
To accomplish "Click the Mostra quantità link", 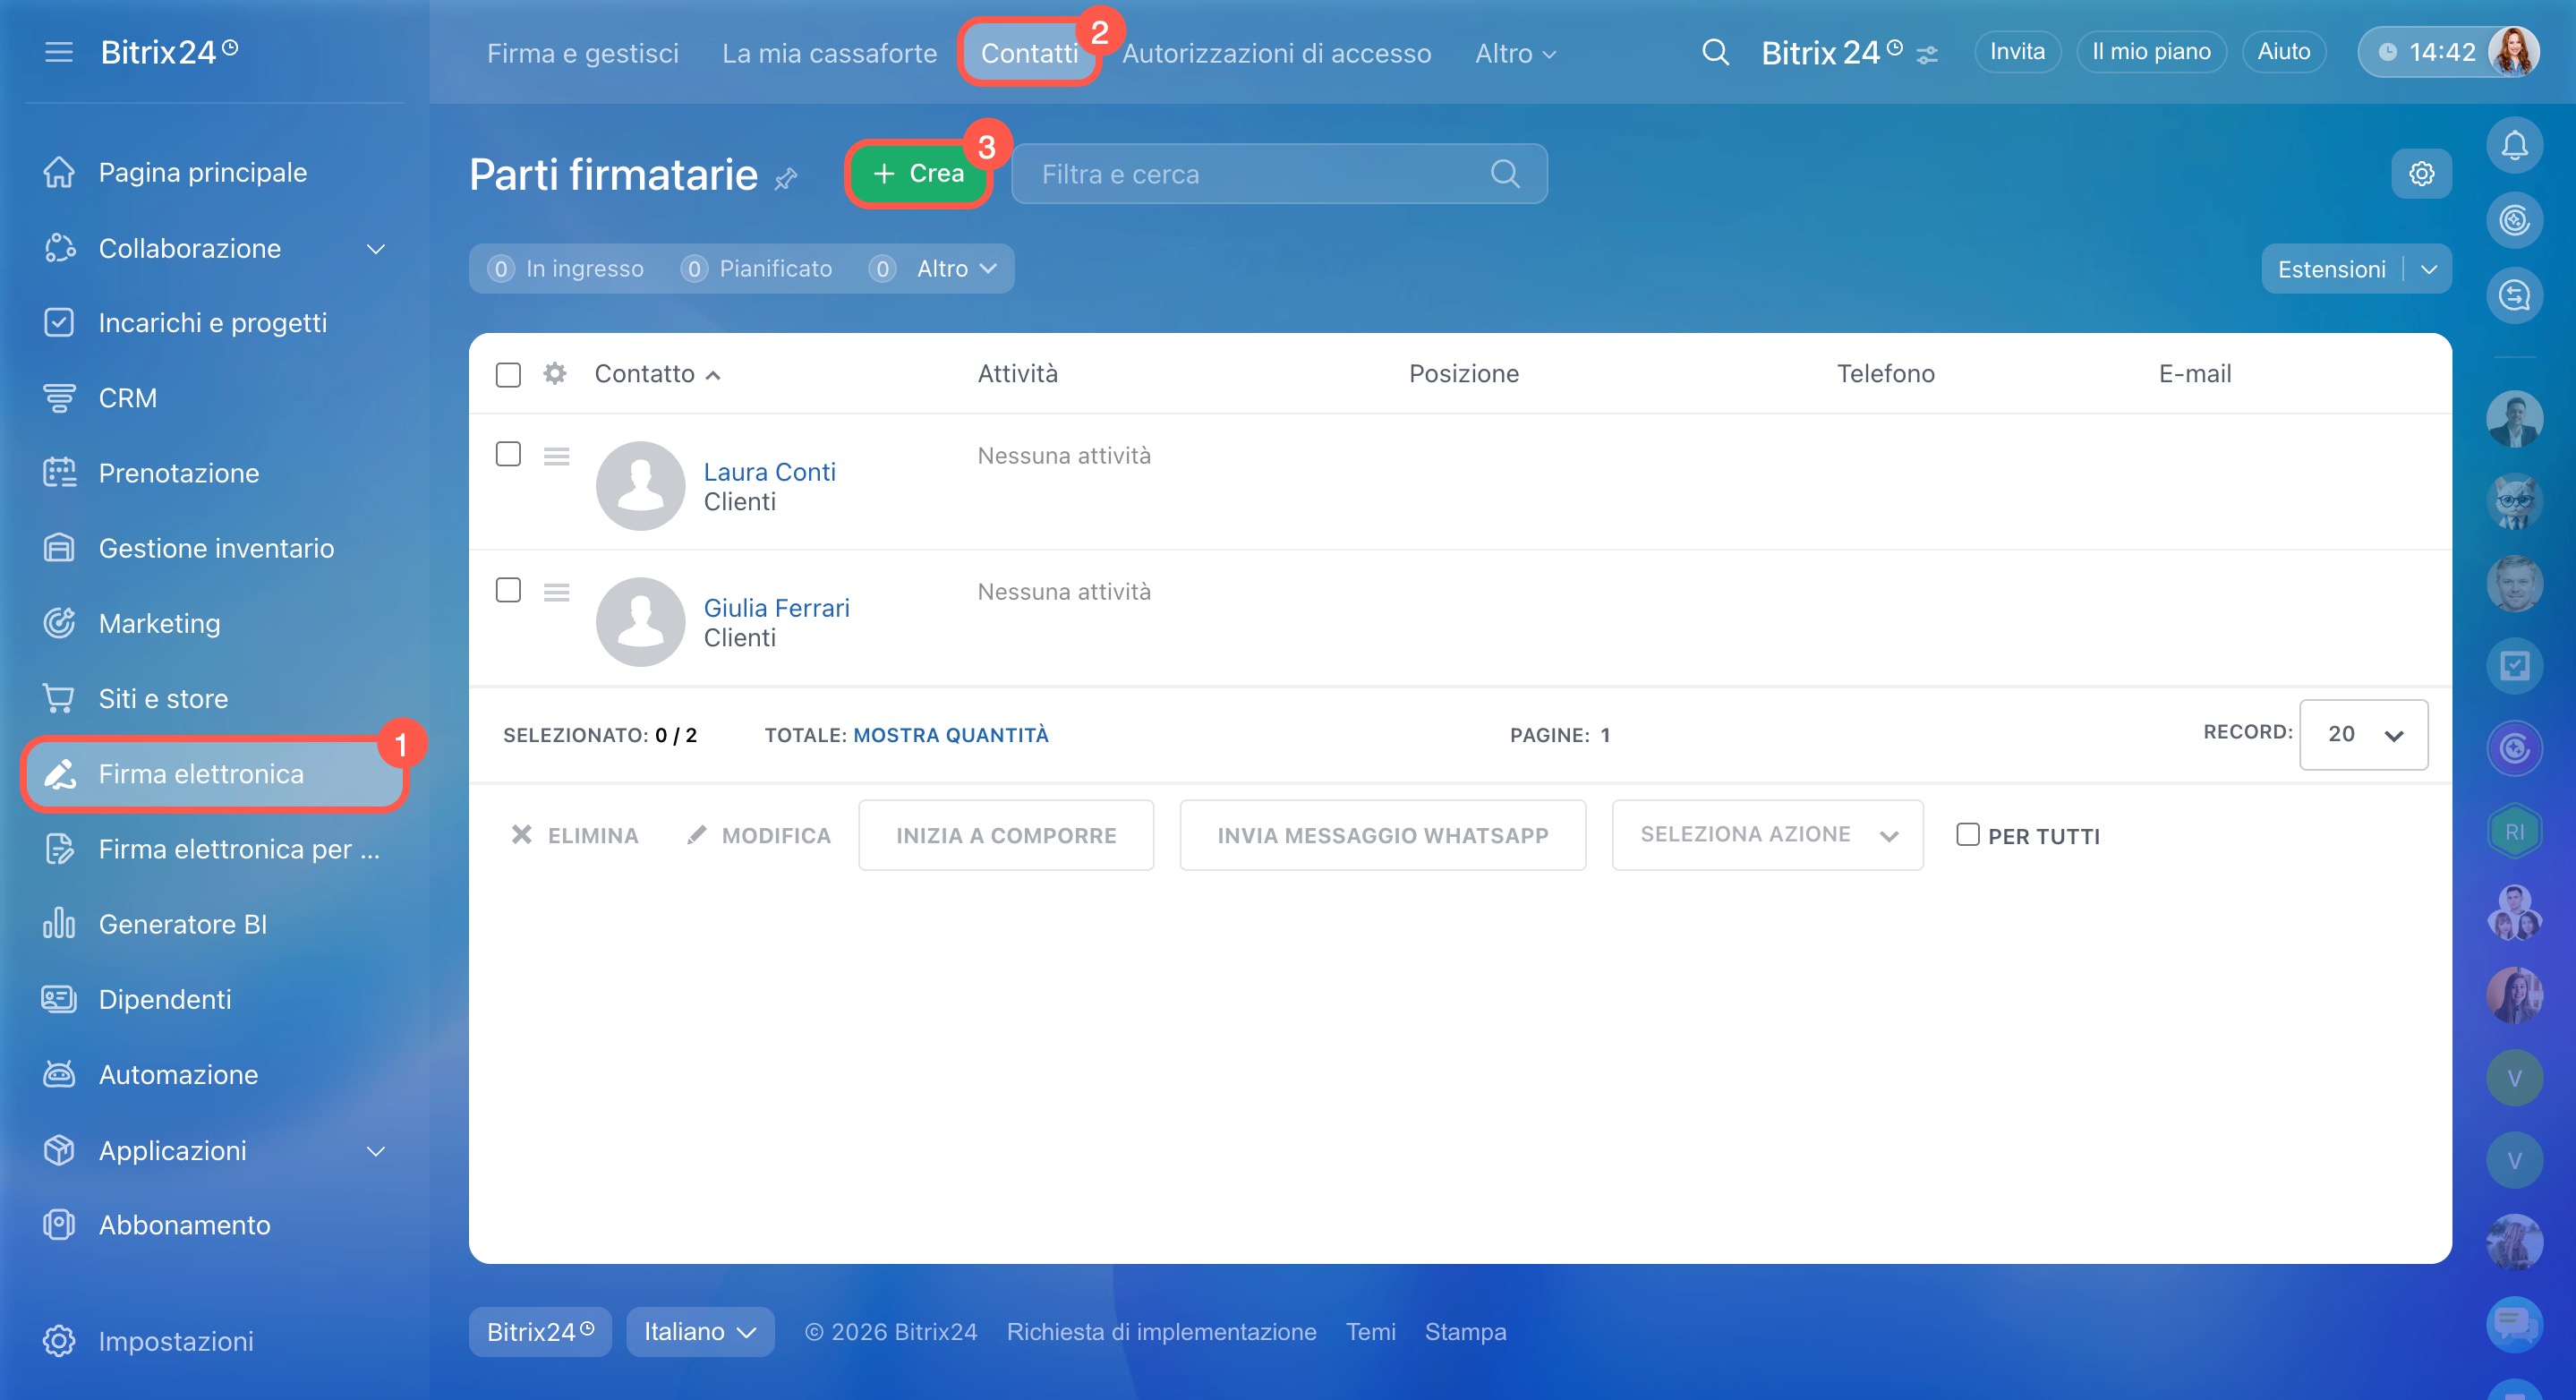I will point(950,735).
